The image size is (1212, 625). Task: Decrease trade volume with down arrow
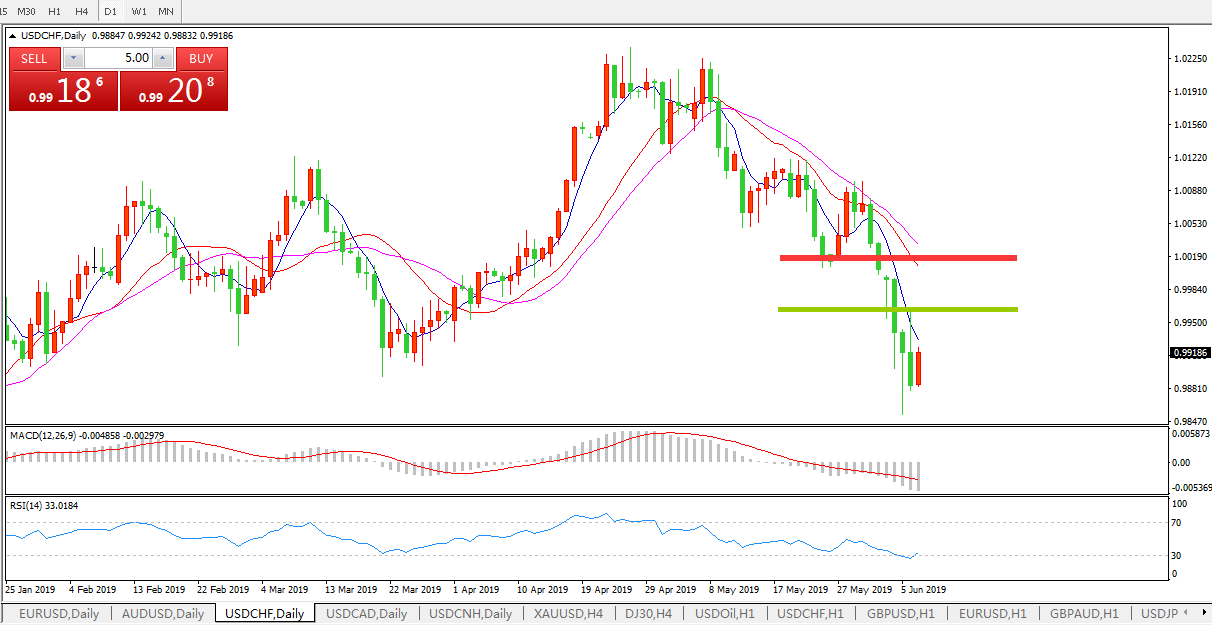coord(71,59)
